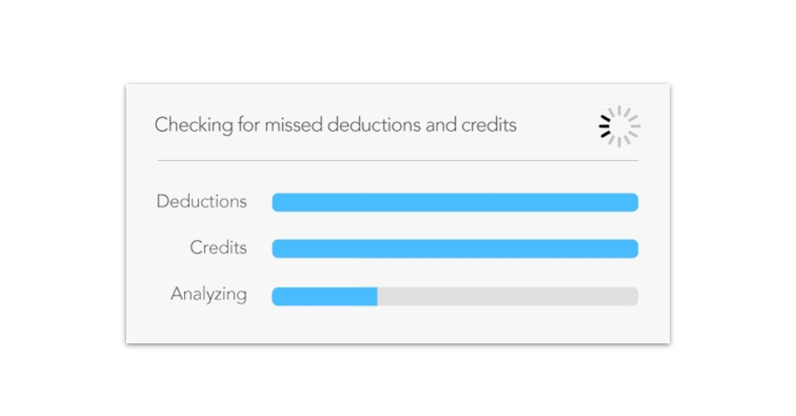The width and height of the screenshot is (796, 416).
Task: Click the horizontal divider line under the heading
Action: (x=397, y=161)
